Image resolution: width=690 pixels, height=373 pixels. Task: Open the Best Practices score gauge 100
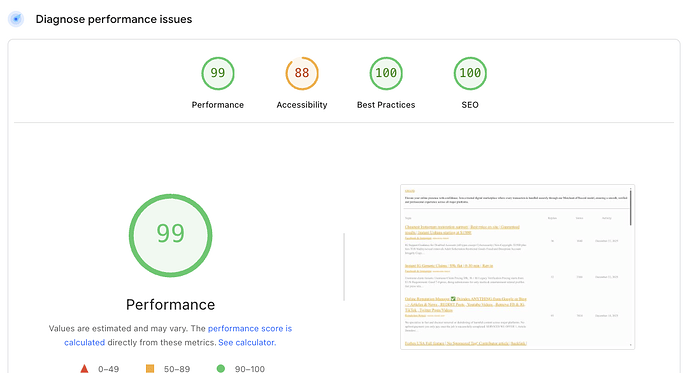click(x=386, y=73)
